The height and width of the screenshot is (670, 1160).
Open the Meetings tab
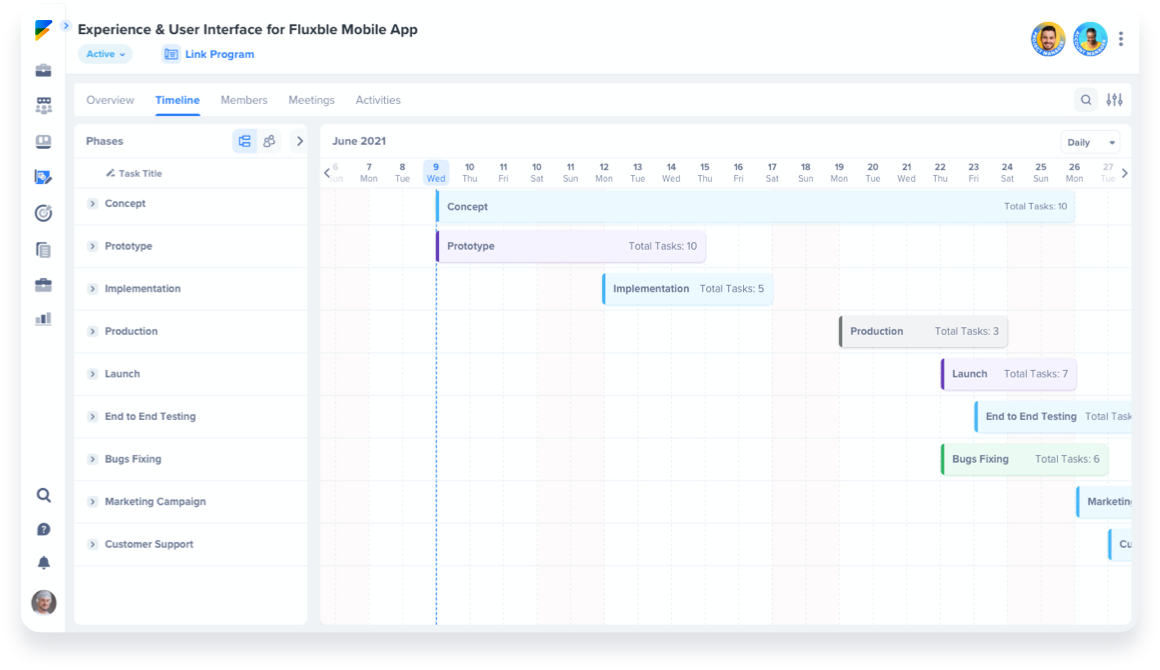click(x=311, y=100)
